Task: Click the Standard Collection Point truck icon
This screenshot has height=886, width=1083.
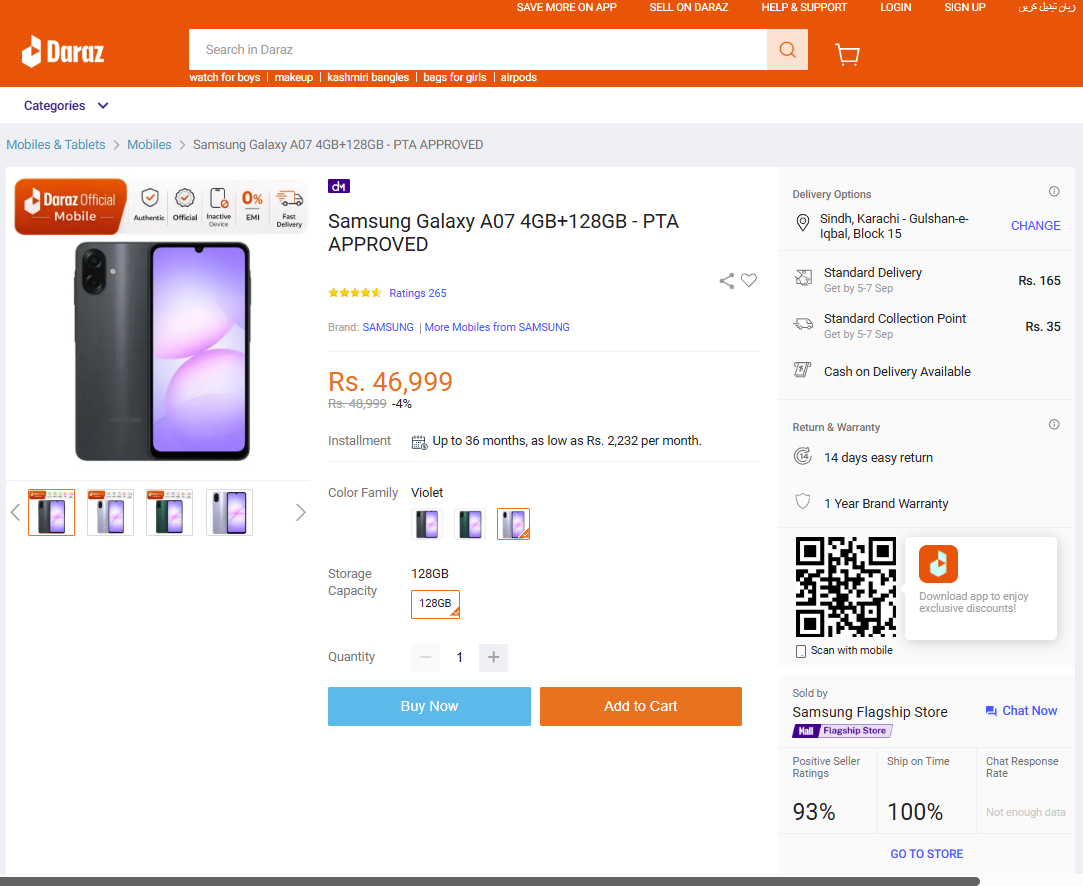Action: click(x=803, y=323)
